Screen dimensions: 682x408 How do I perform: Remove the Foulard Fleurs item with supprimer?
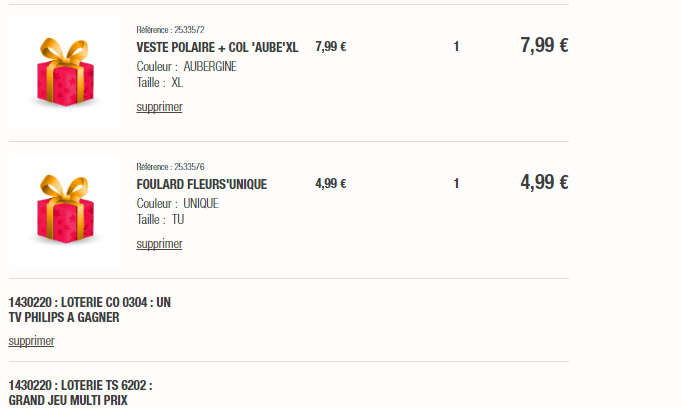159,244
